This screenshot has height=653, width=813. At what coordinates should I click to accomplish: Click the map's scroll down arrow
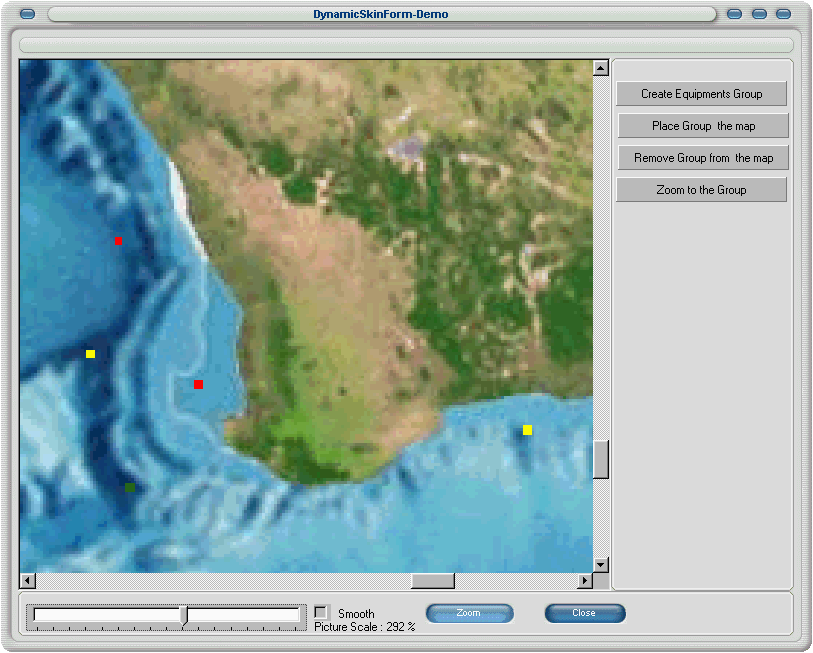(x=601, y=565)
